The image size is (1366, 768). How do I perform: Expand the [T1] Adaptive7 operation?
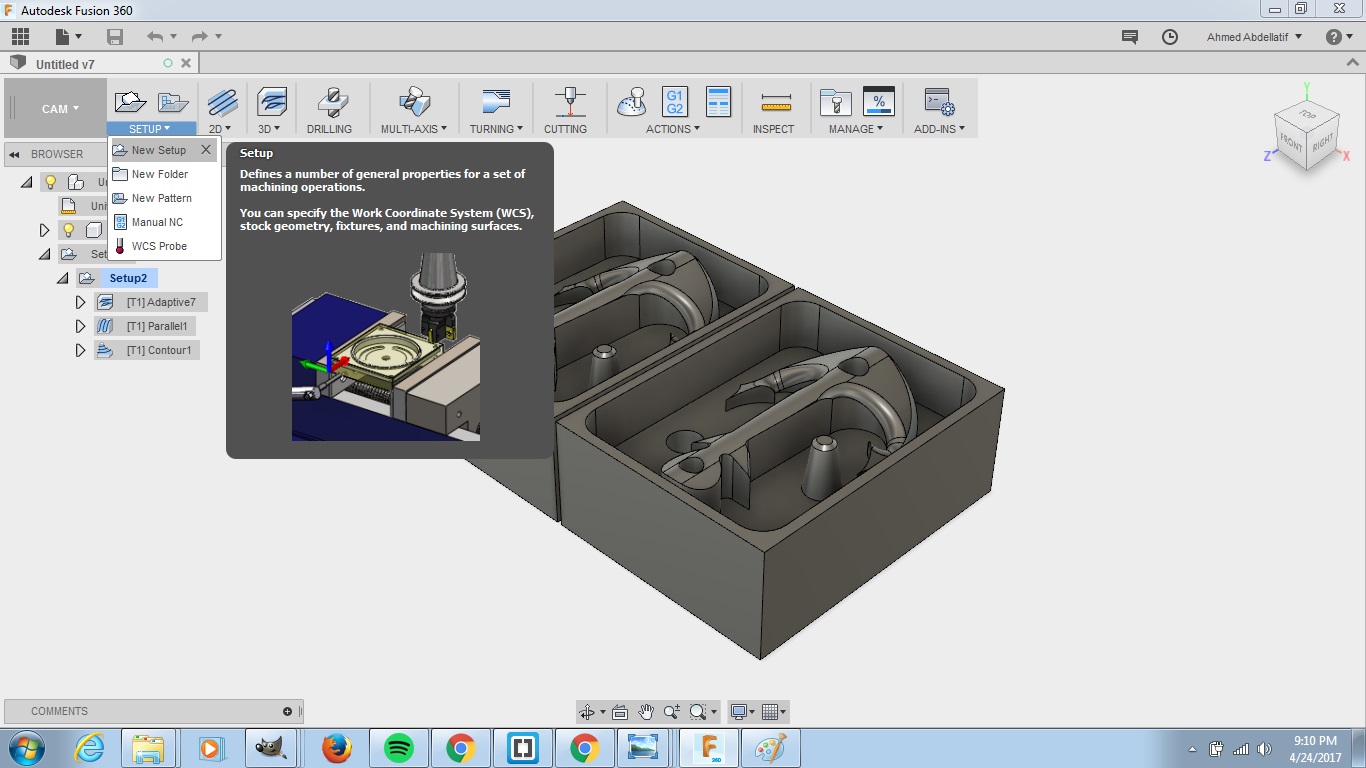(81, 302)
